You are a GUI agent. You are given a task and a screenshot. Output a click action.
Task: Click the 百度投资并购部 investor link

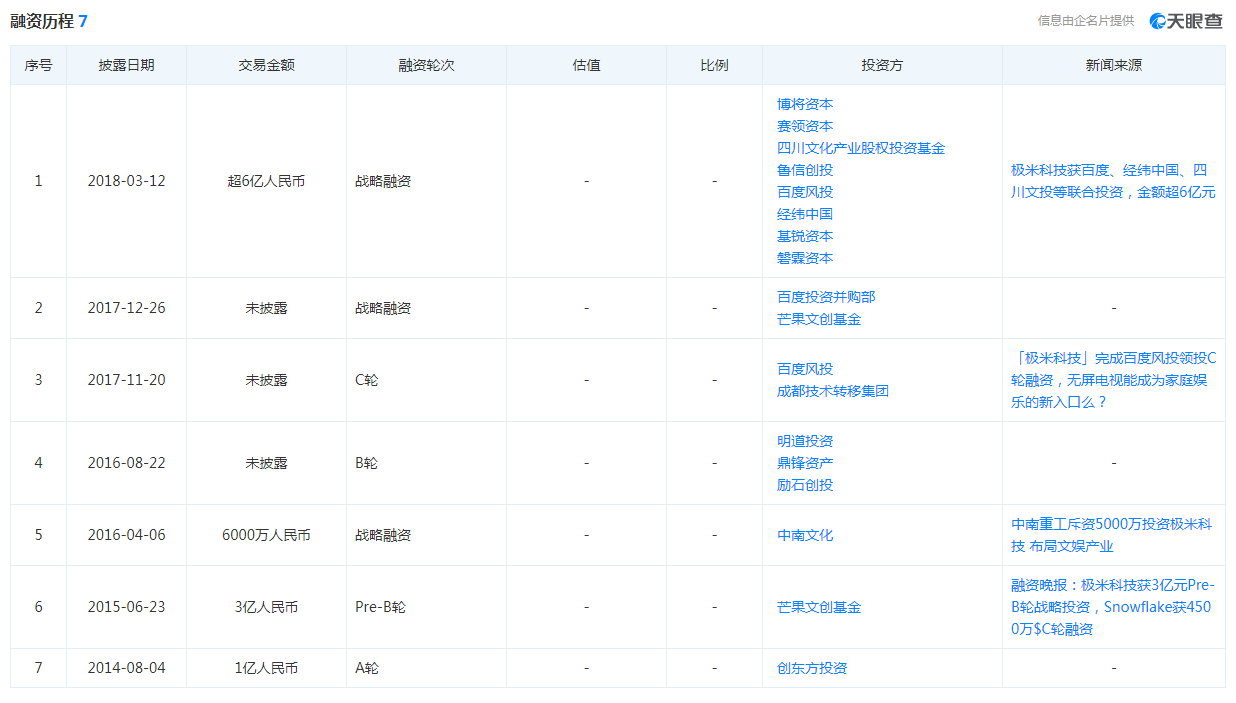(x=826, y=297)
